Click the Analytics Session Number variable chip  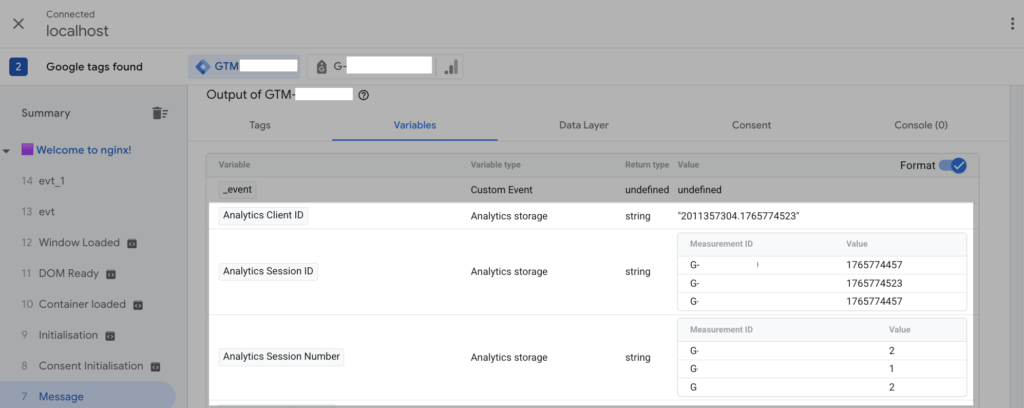281,356
